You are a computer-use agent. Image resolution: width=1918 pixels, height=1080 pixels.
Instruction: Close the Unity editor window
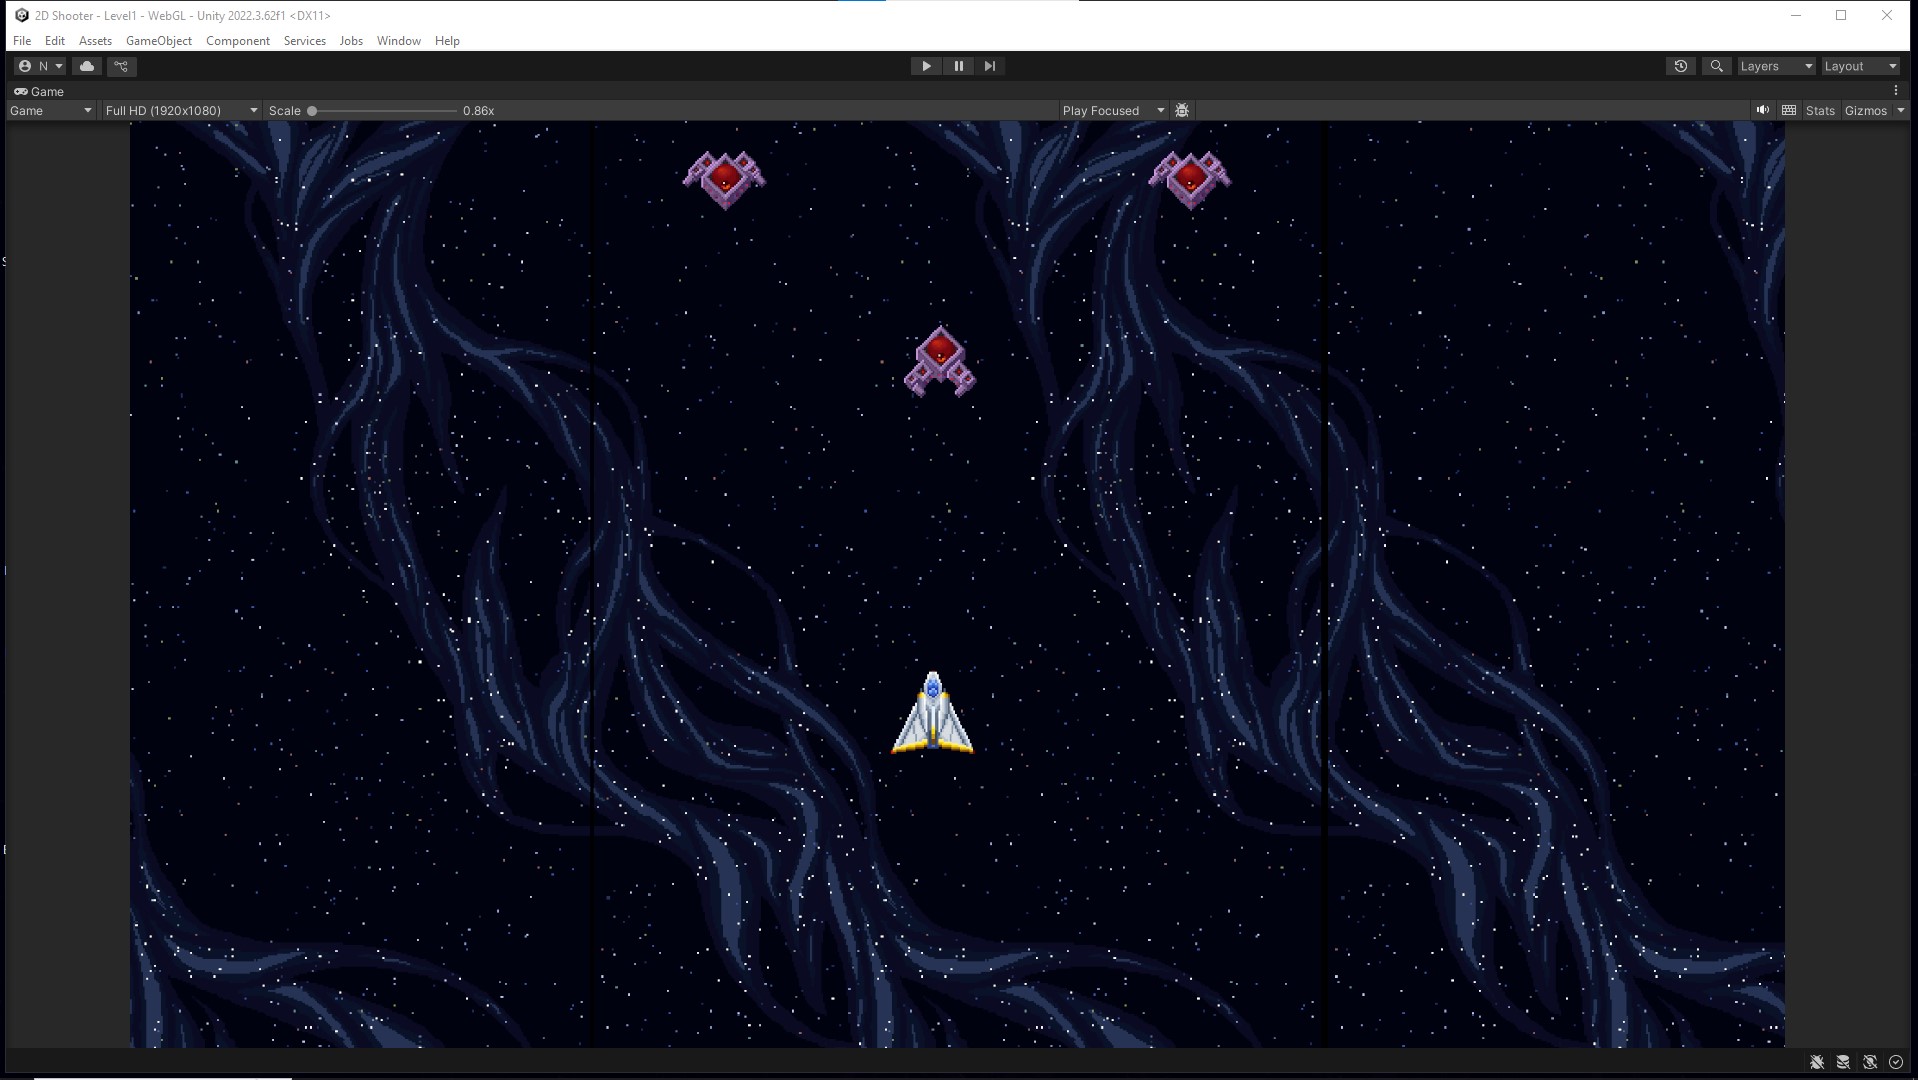click(x=1887, y=15)
